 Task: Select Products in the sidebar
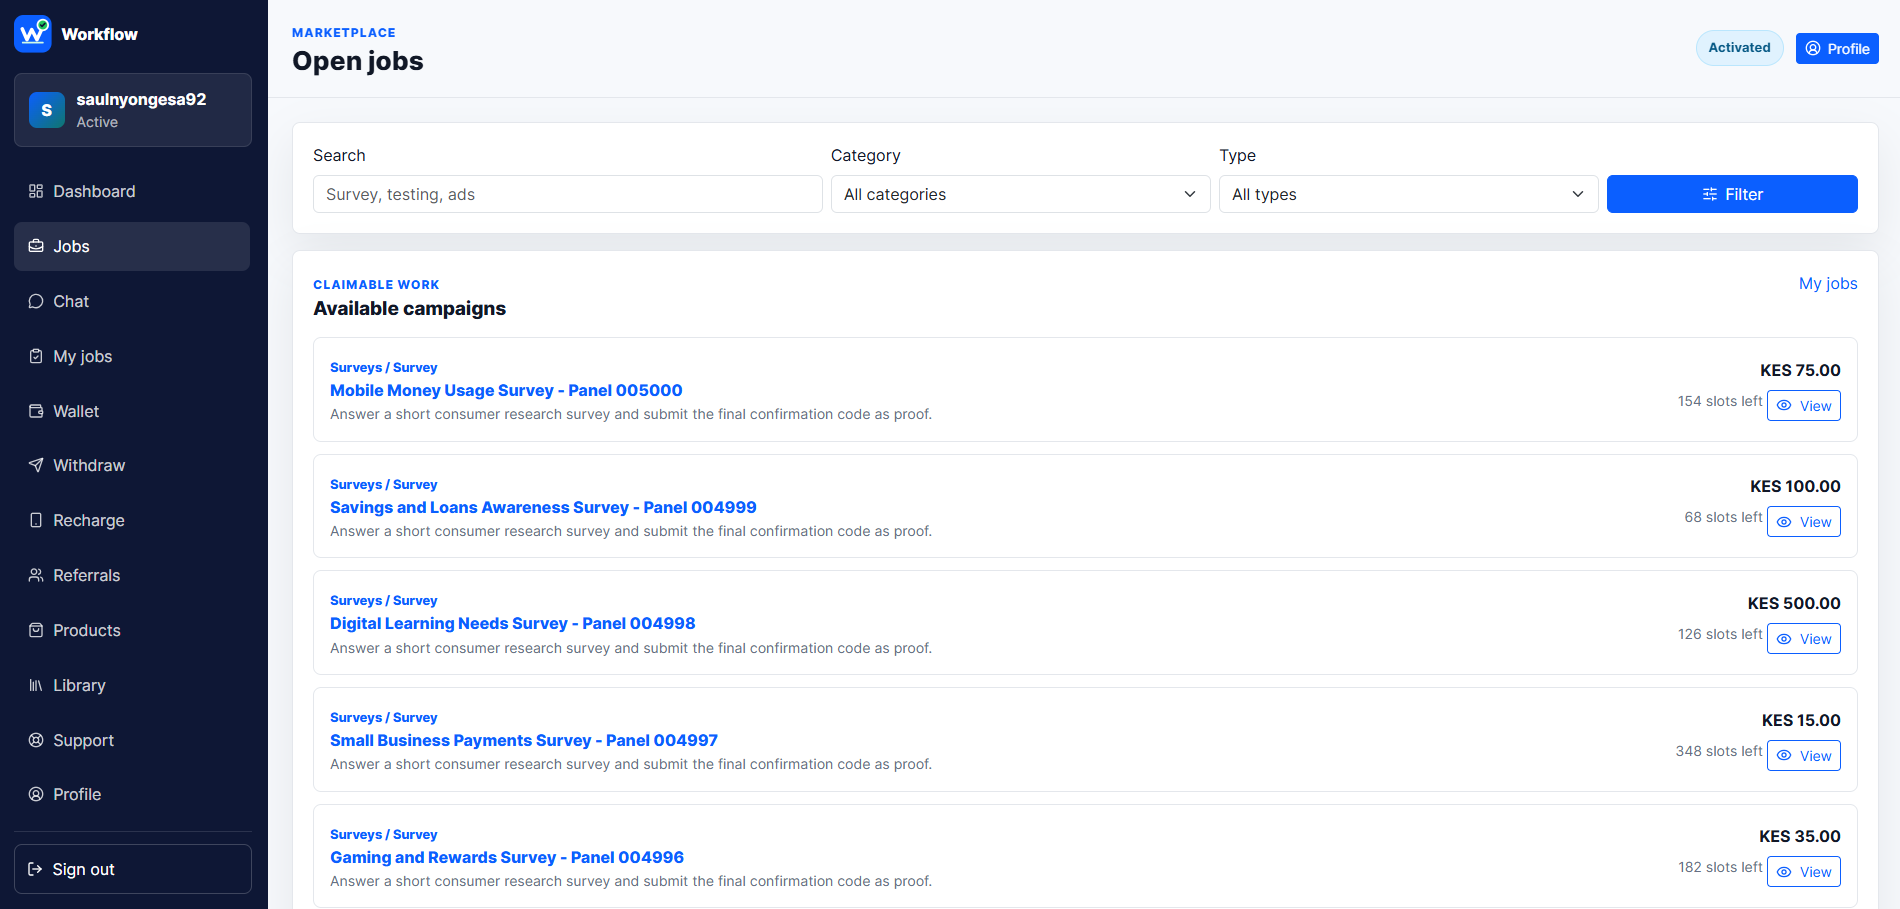[132, 630]
